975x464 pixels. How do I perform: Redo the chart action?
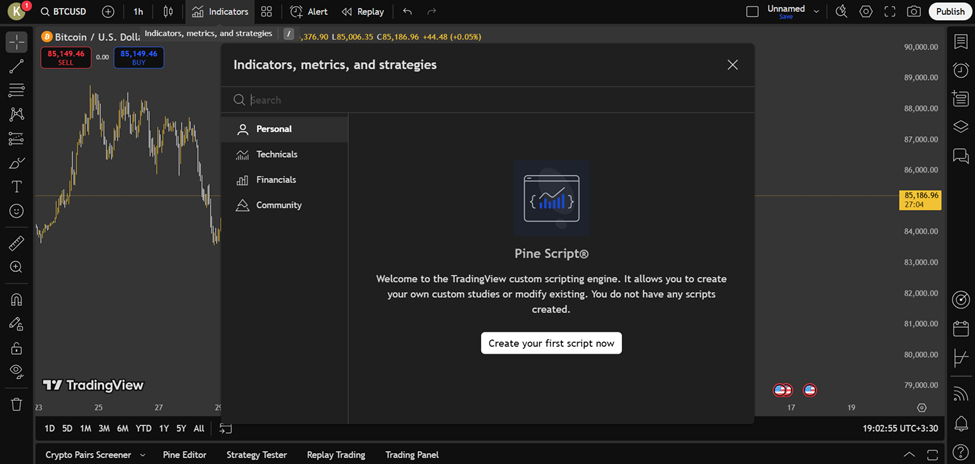432,12
